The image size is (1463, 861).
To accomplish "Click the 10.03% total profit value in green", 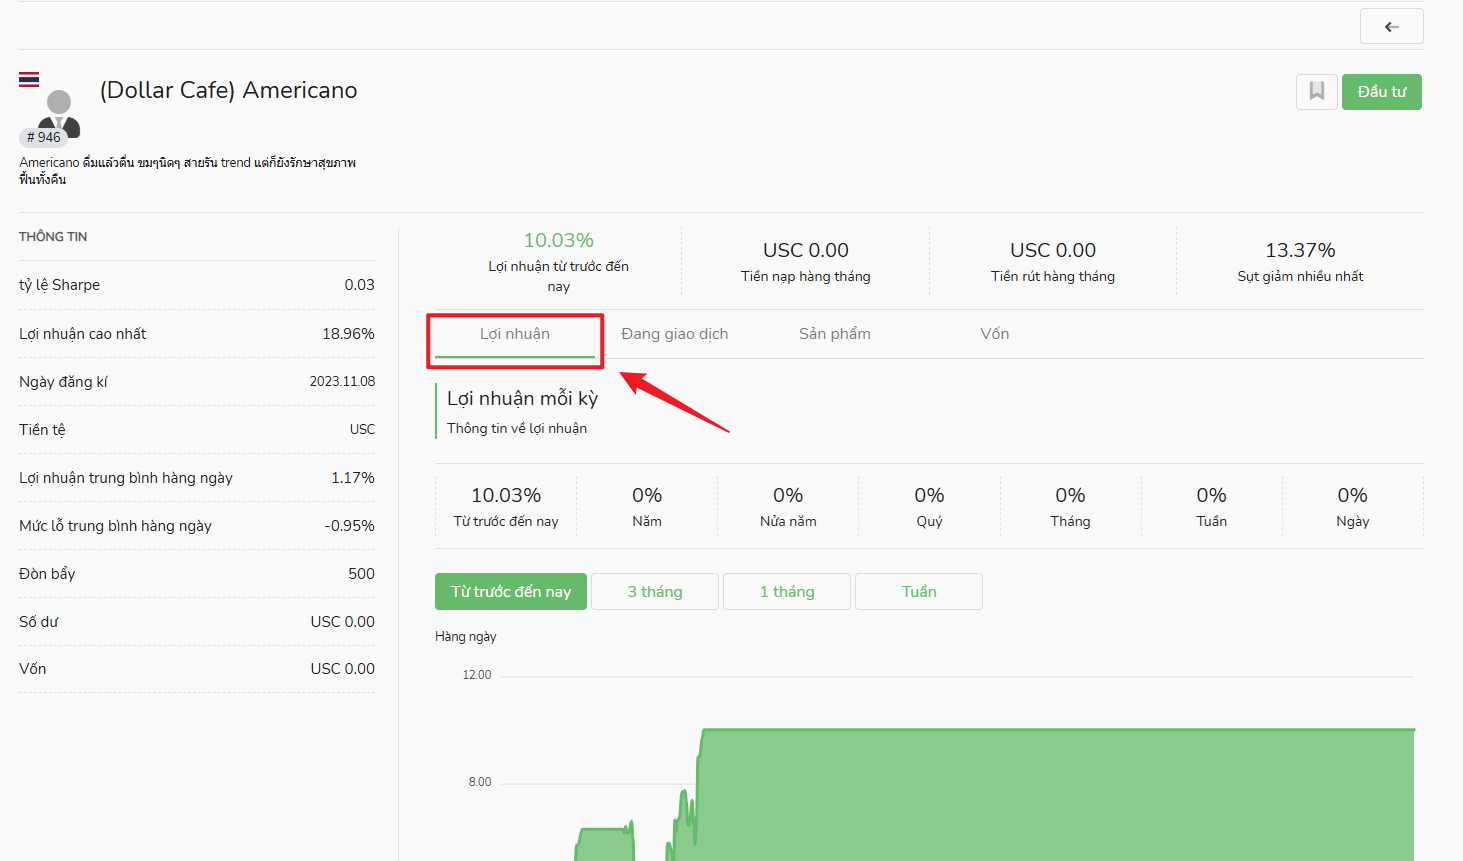I will click(559, 240).
